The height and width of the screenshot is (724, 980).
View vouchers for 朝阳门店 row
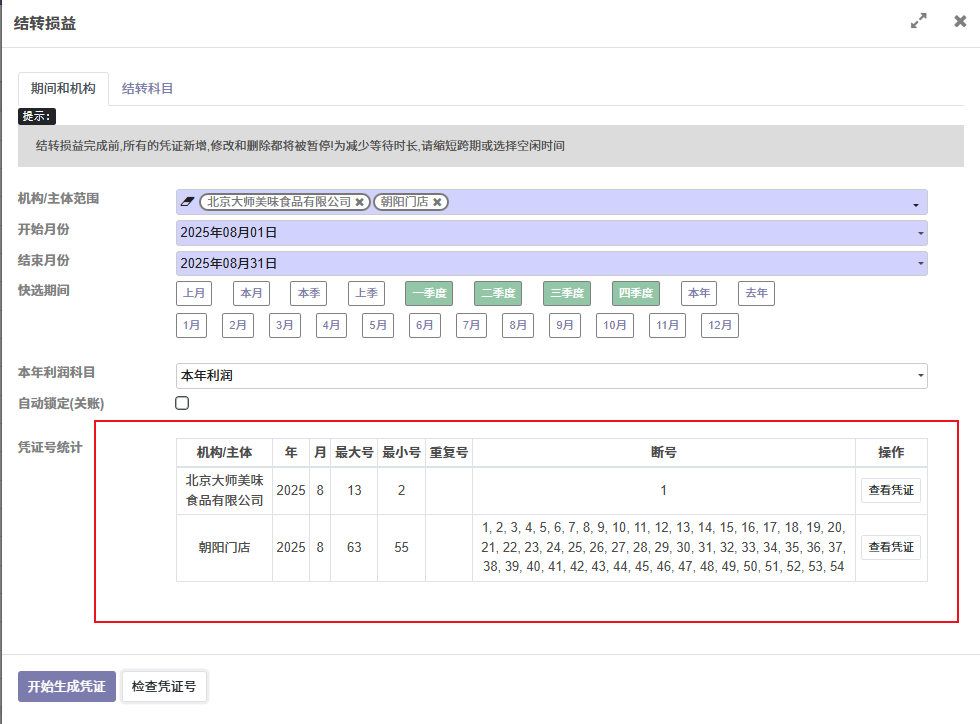(890, 548)
